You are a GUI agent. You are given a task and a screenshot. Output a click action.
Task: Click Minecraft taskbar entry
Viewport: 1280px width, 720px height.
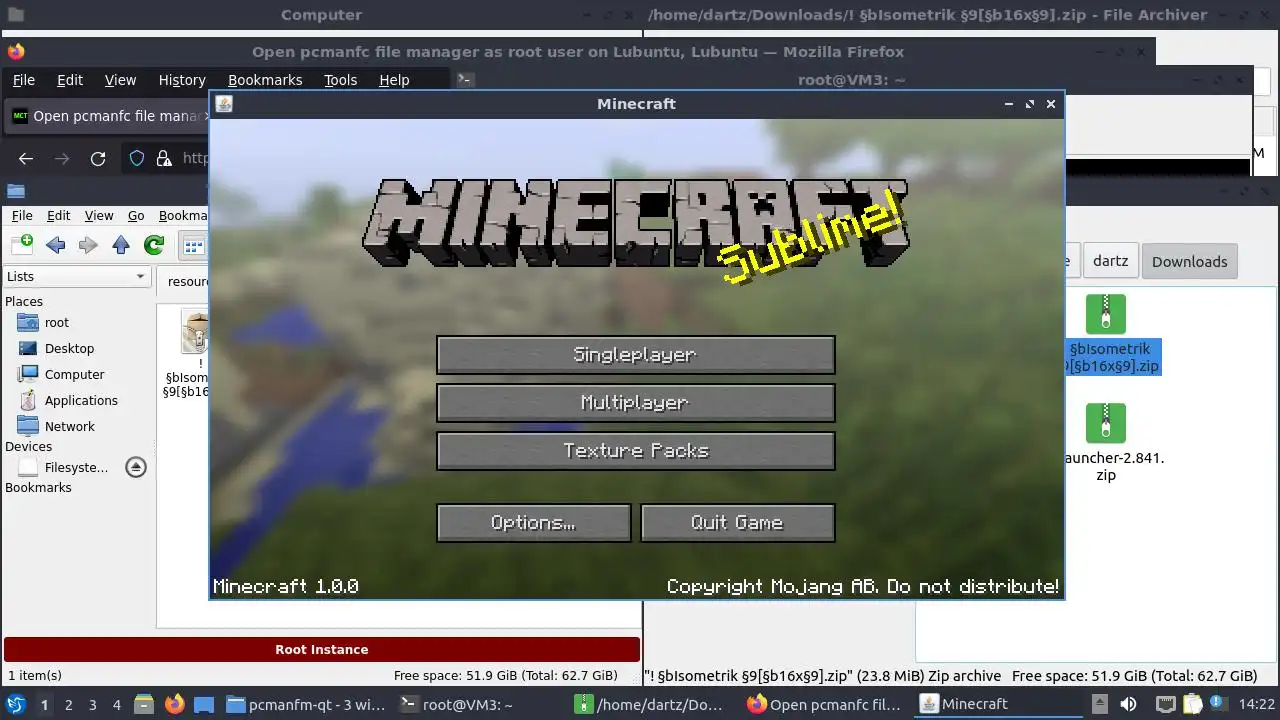(x=999, y=704)
